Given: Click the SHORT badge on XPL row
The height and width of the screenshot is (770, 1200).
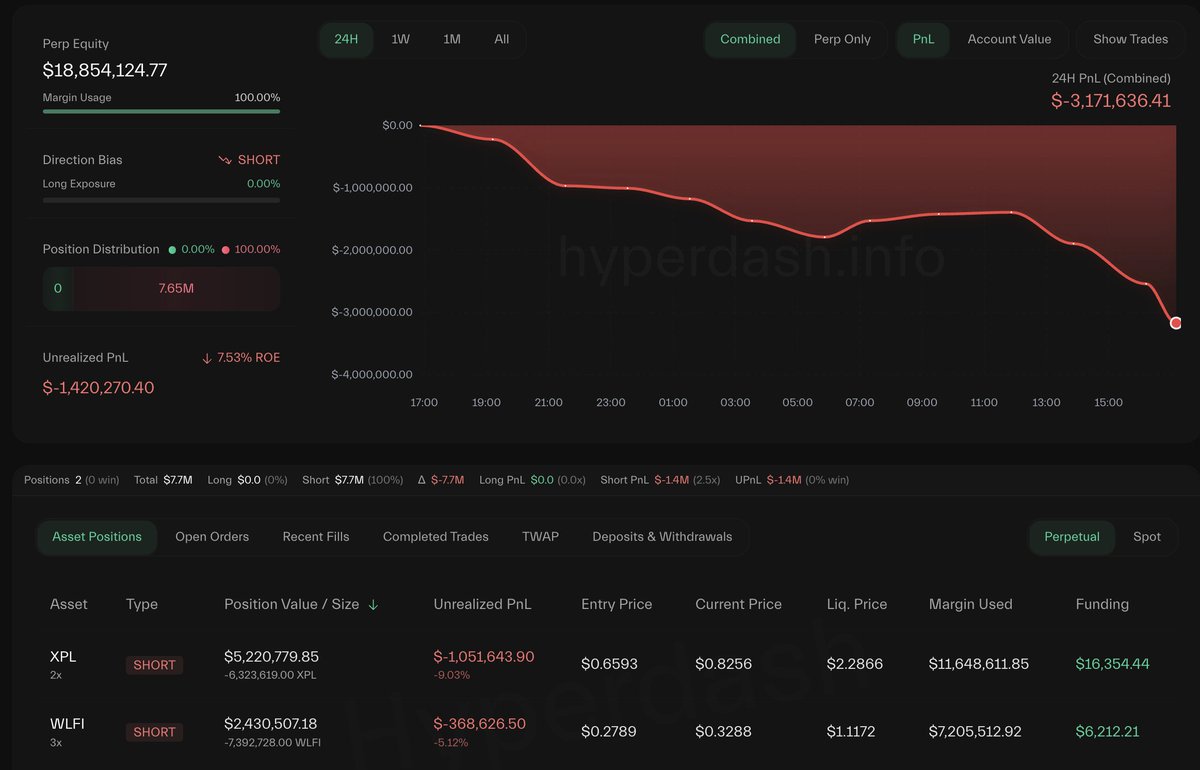Looking at the screenshot, I should [x=154, y=665].
